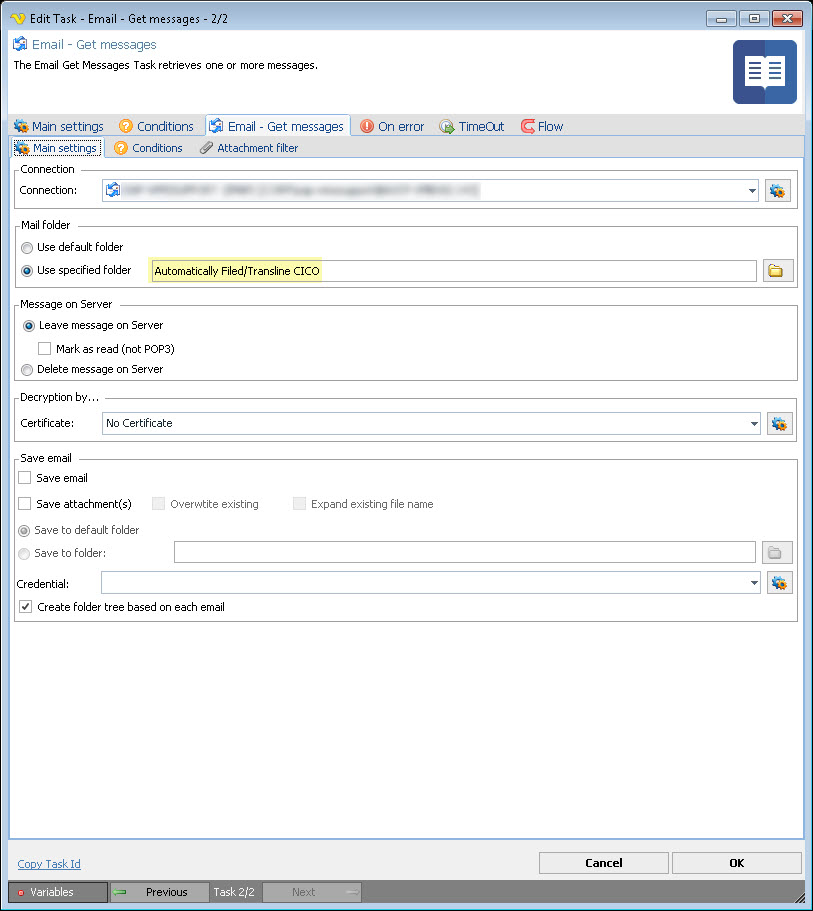Click the blue book help icon

[764, 72]
